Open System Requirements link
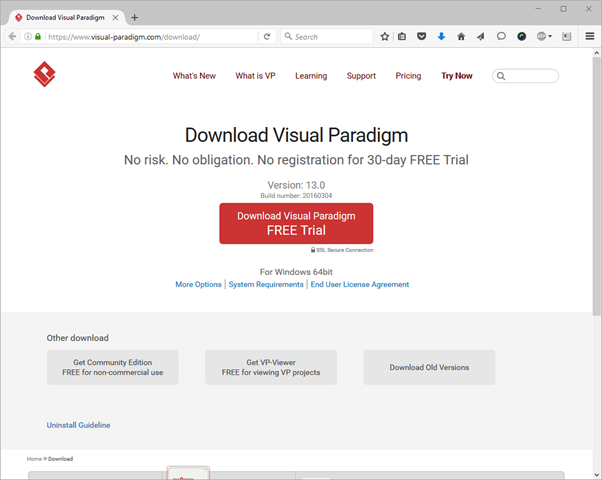This screenshot has width=602, height=480. tap(266, 285)
